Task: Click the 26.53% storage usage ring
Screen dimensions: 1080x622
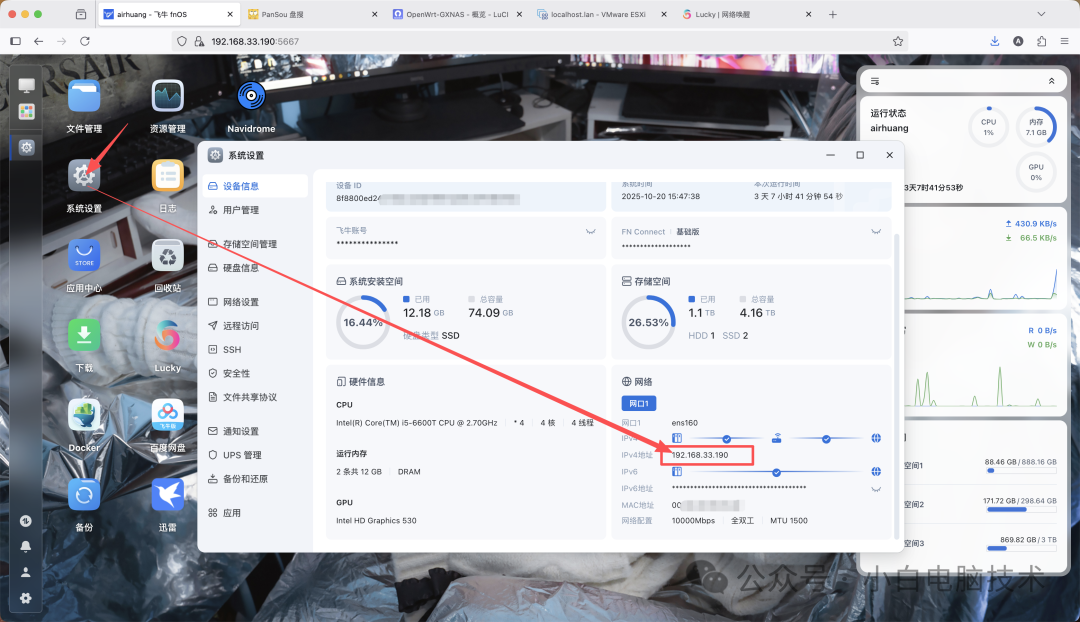Action: [648, 323]
